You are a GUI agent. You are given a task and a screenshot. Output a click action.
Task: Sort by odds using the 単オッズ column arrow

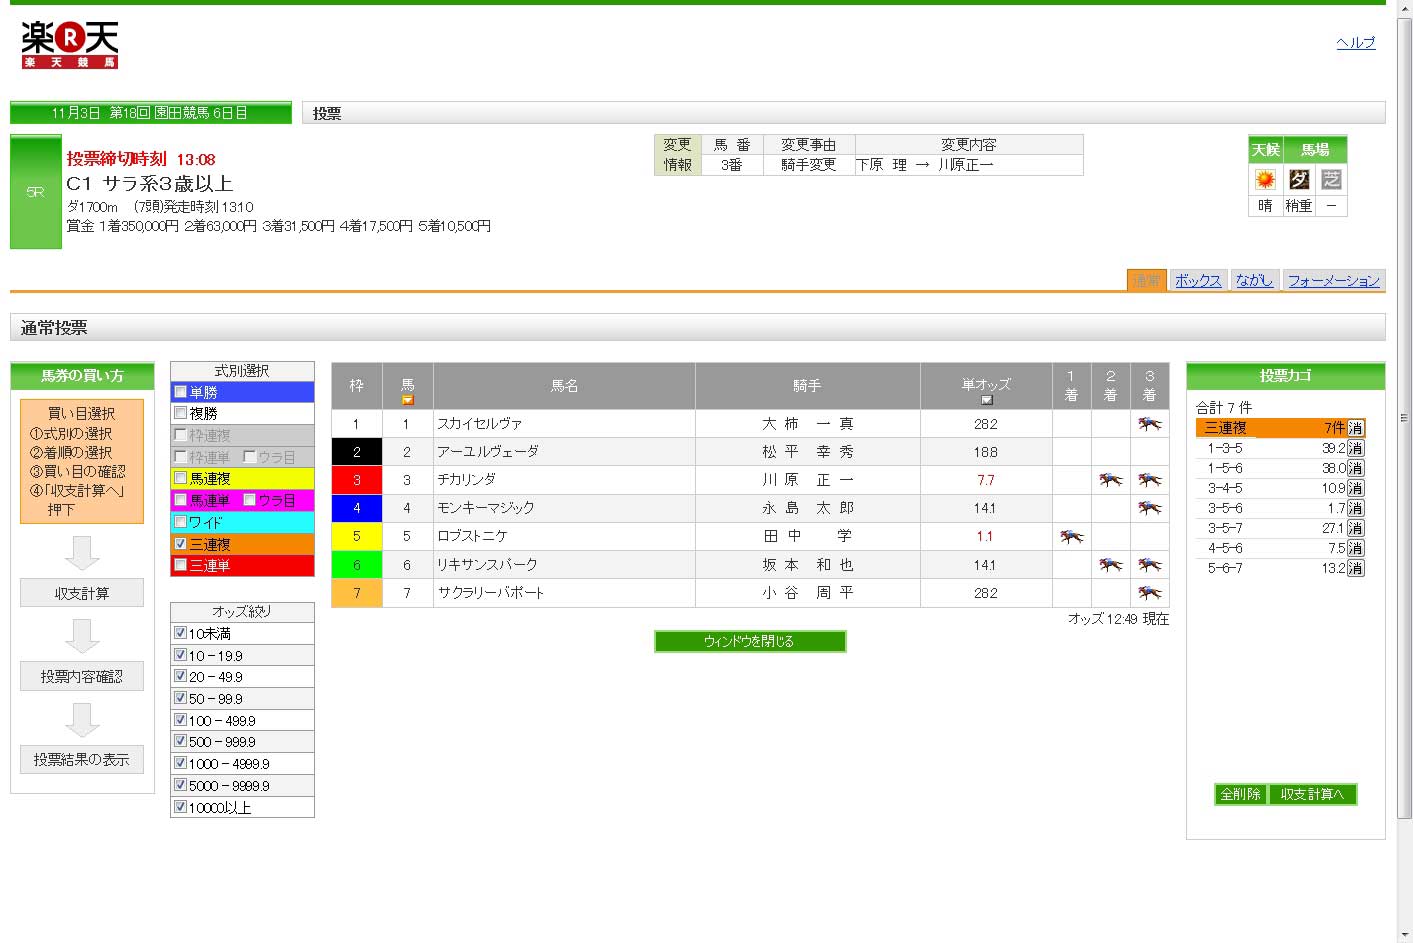pos(986,400)
